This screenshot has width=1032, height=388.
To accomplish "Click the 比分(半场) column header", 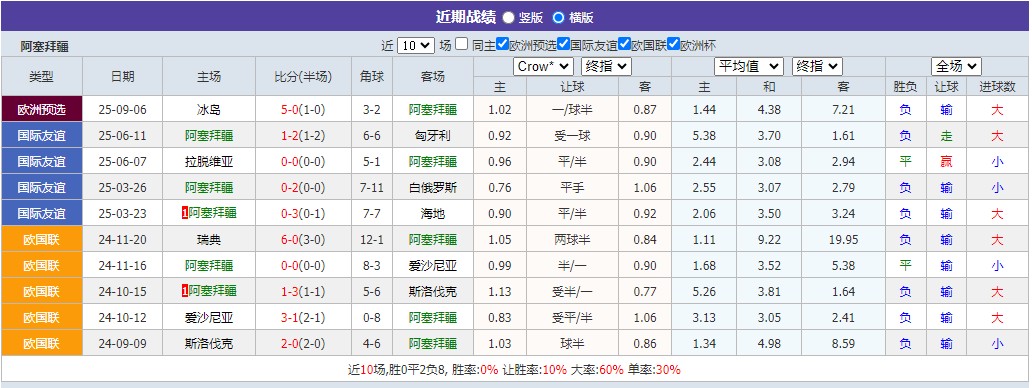I will 303,76.
